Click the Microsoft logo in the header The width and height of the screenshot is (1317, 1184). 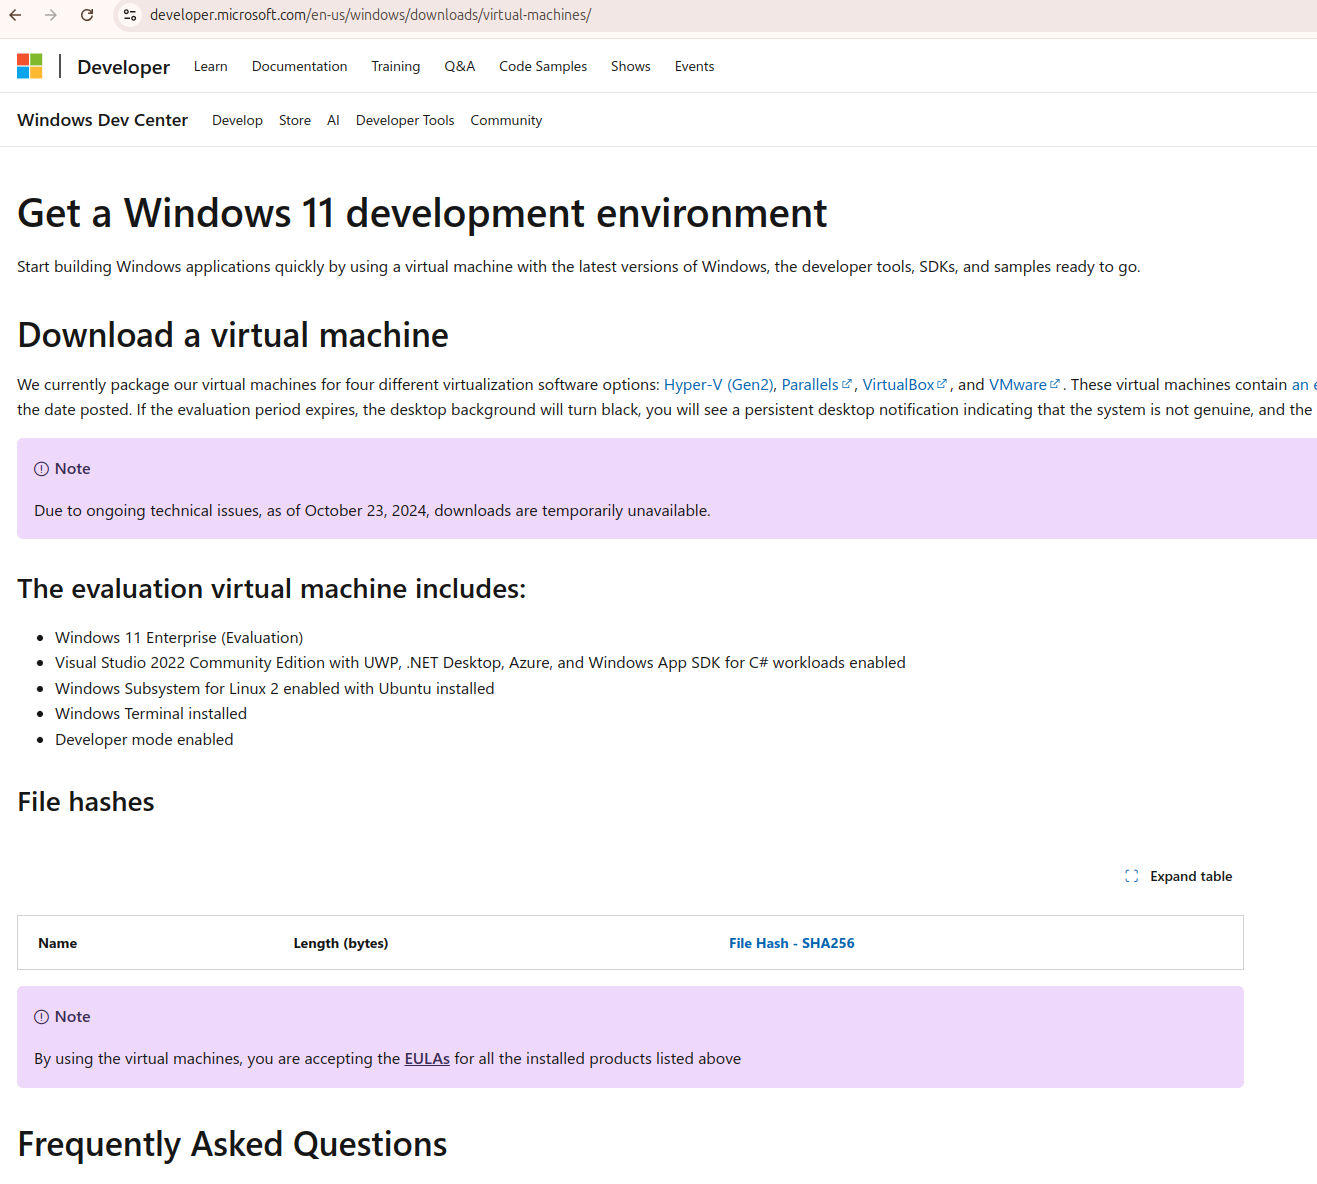pyautogui.click(x=30, y=66)
